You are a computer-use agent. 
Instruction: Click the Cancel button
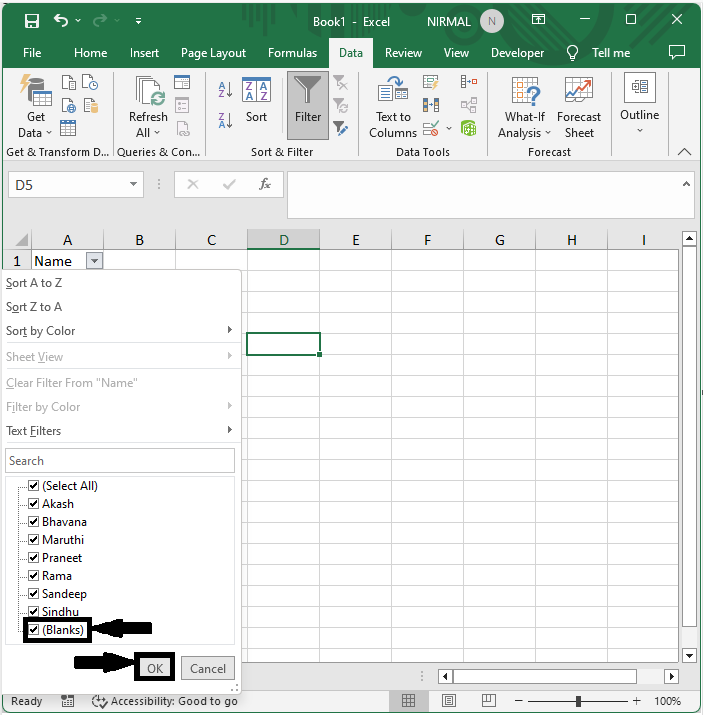[x=207, y=668]
